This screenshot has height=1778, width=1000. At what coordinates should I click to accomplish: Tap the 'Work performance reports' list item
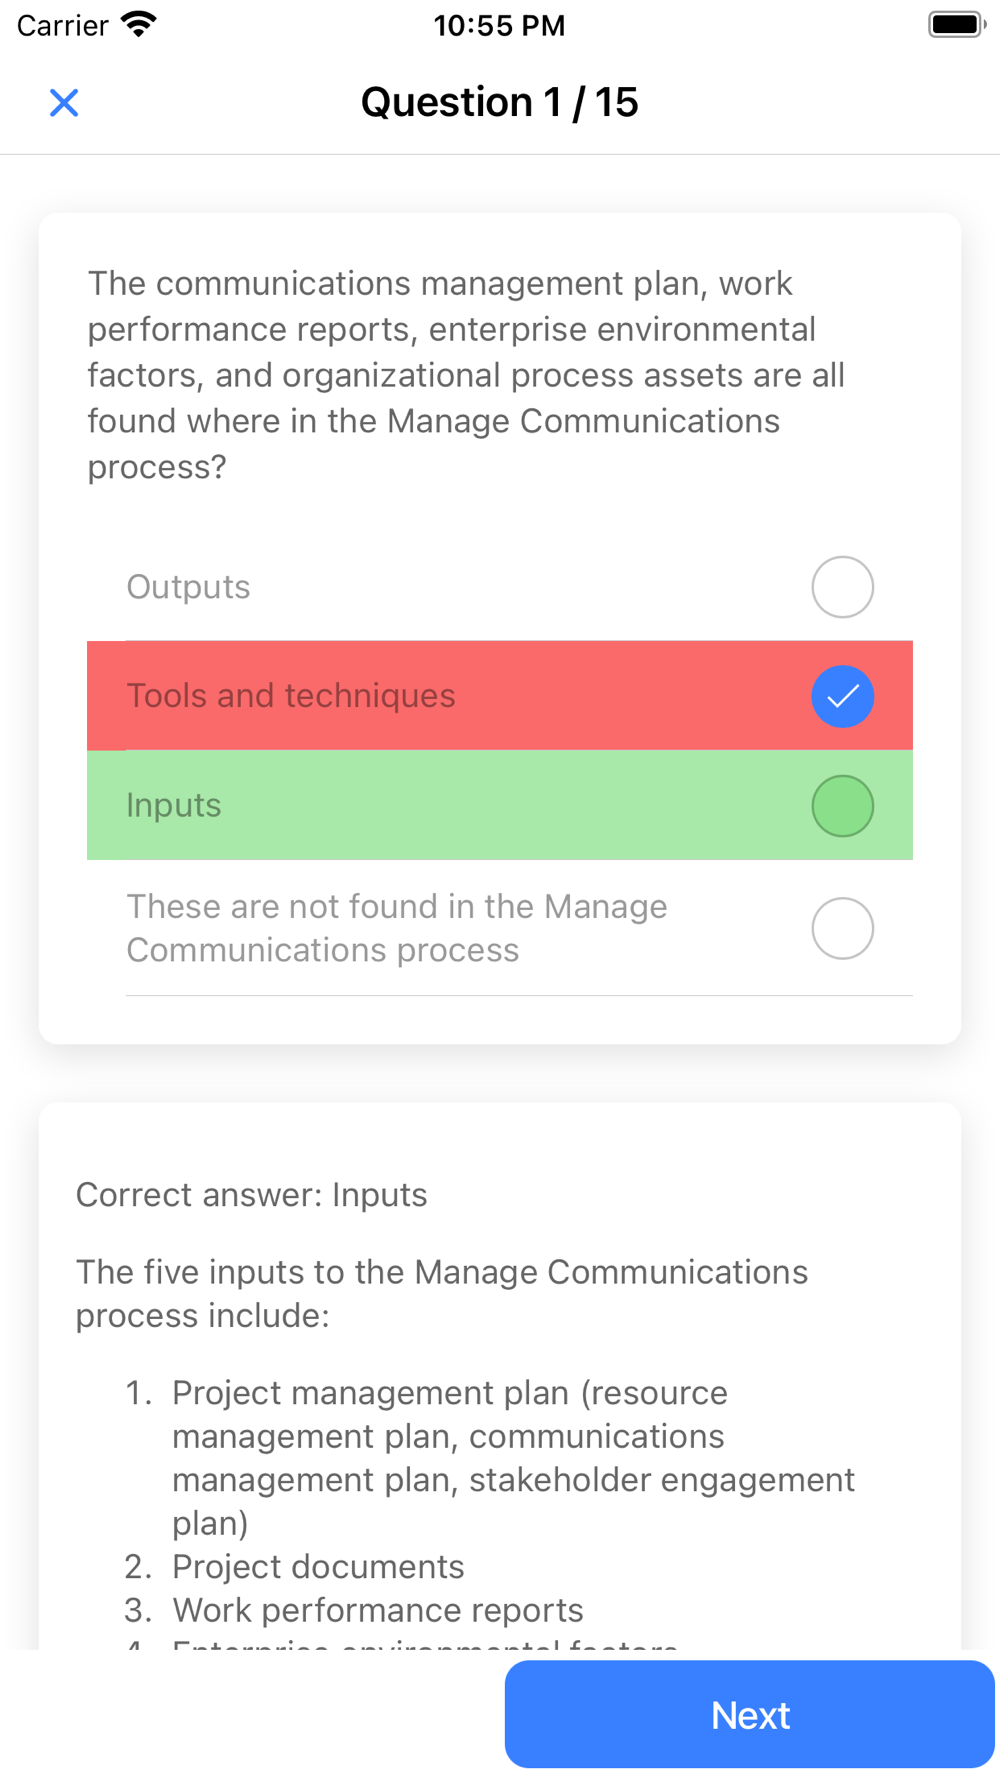(378, 1610)
